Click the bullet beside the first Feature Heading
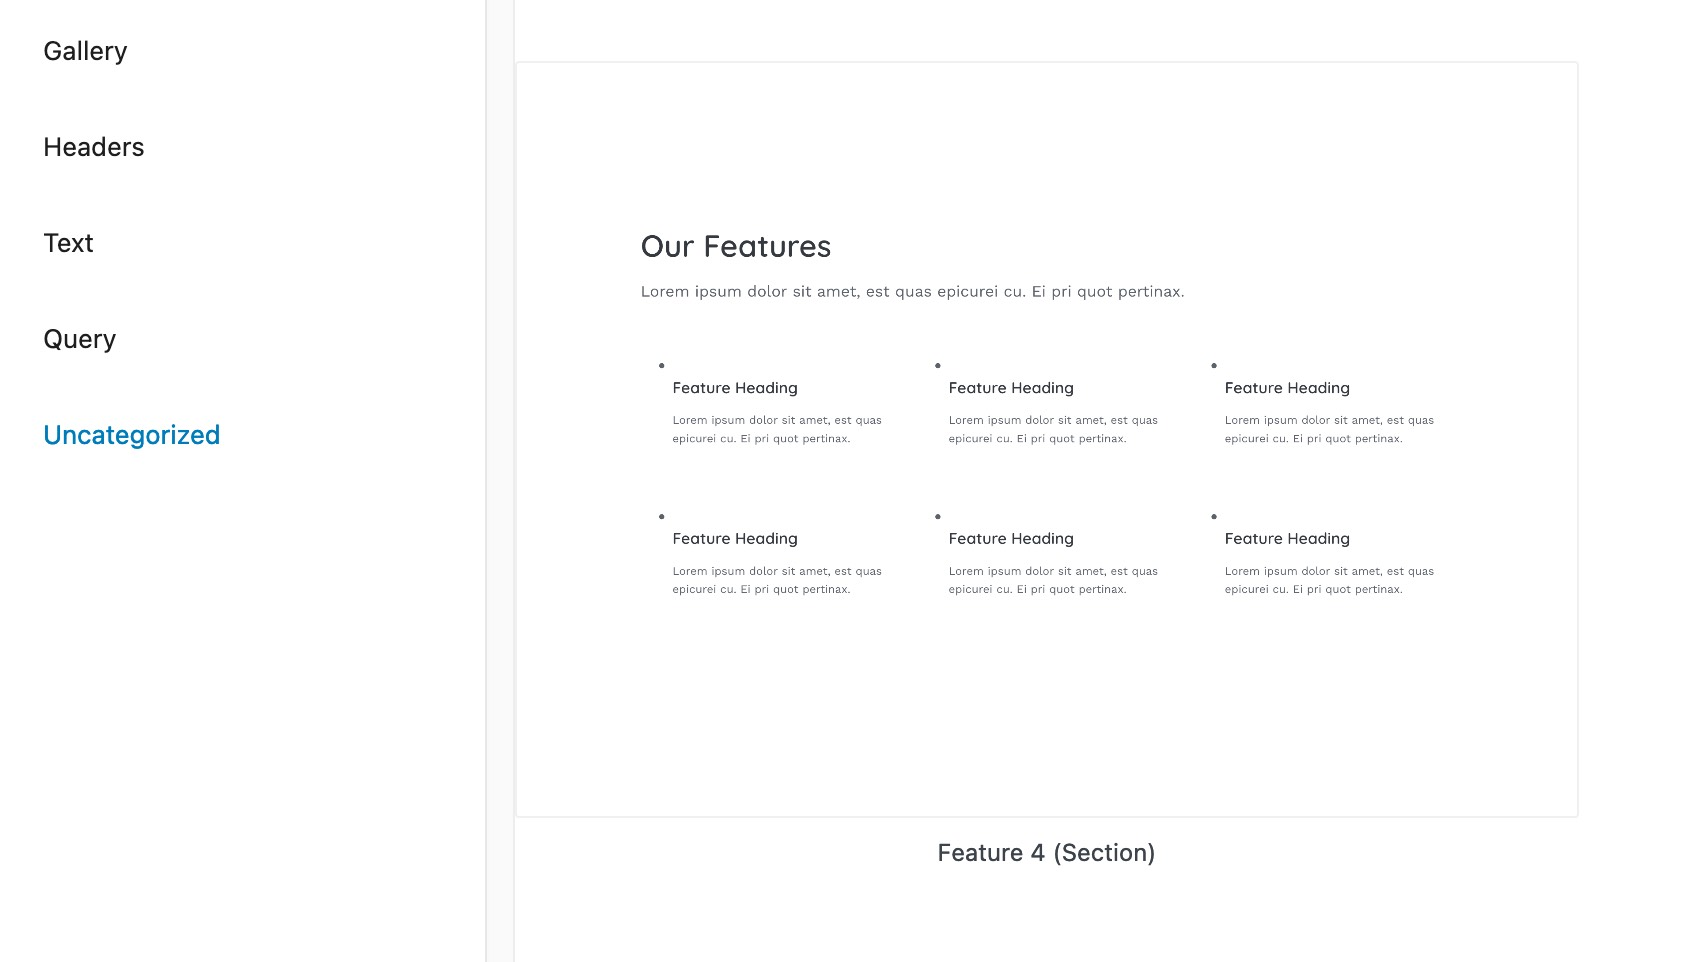This screenshot has width=1684, height=962. tap(661, 366)
